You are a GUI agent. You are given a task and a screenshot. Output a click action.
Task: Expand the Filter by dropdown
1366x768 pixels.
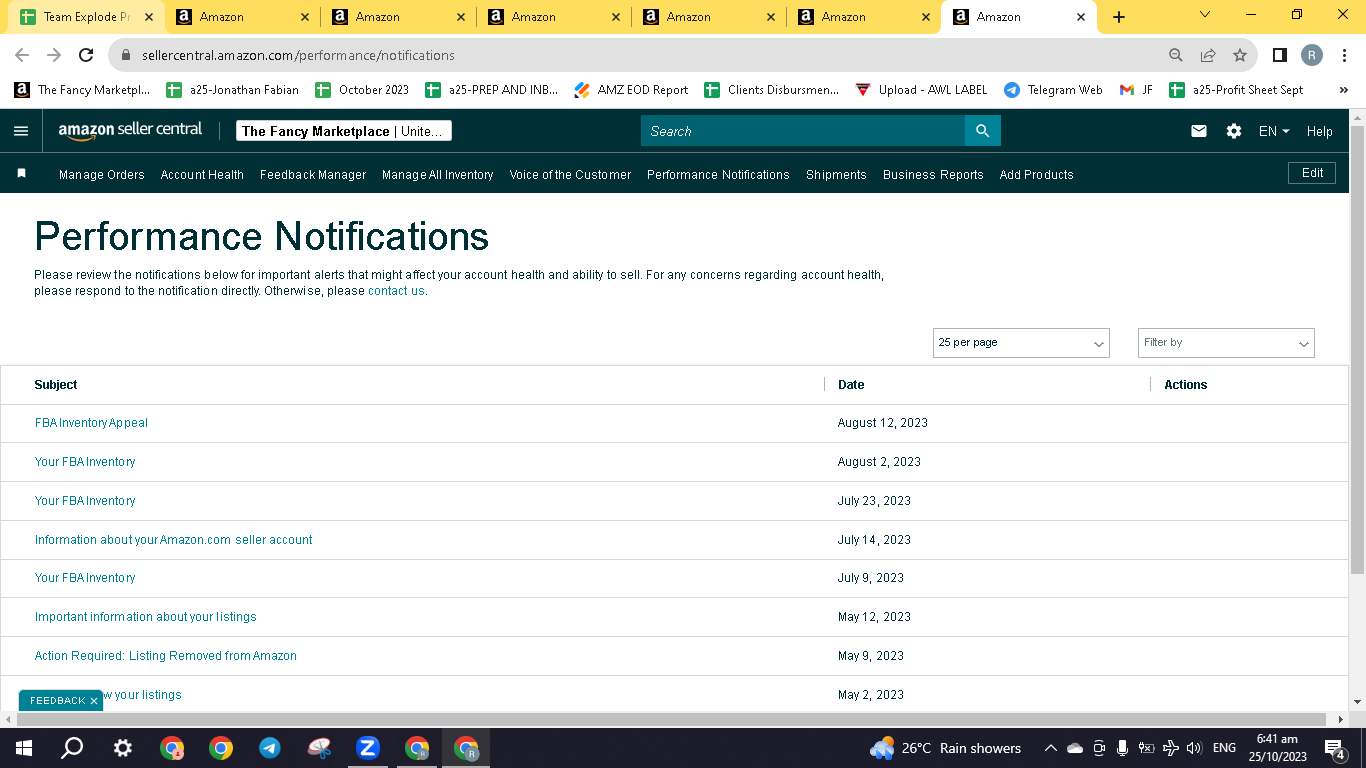point(1226,343)
